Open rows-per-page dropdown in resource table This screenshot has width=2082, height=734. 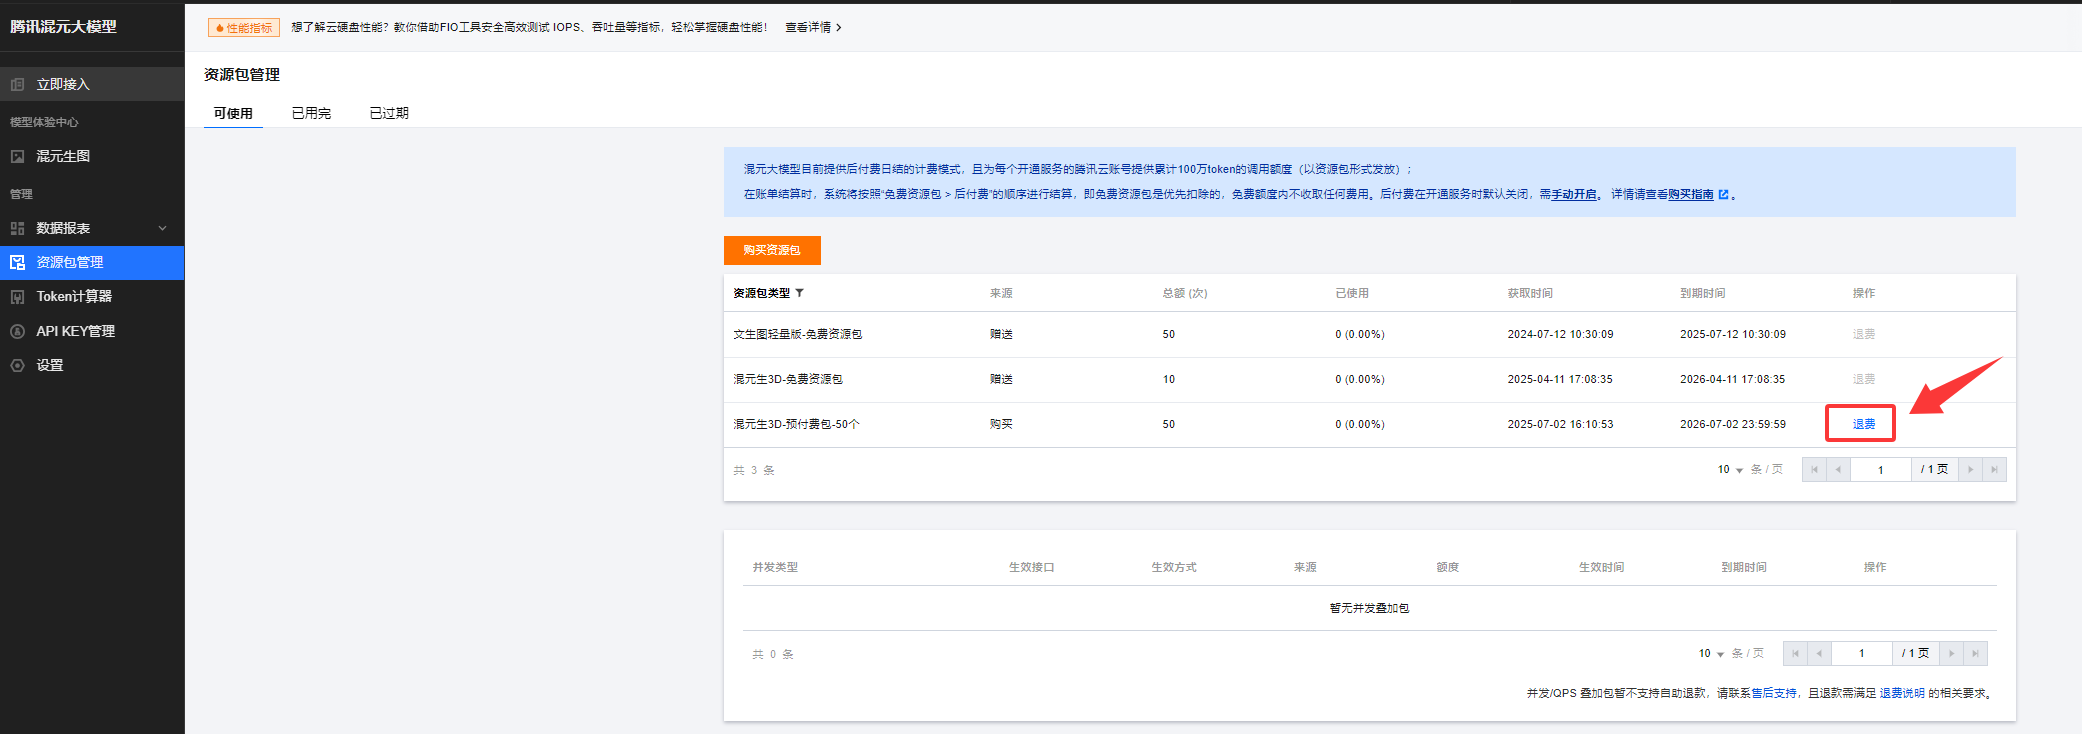pos(1730,470)
